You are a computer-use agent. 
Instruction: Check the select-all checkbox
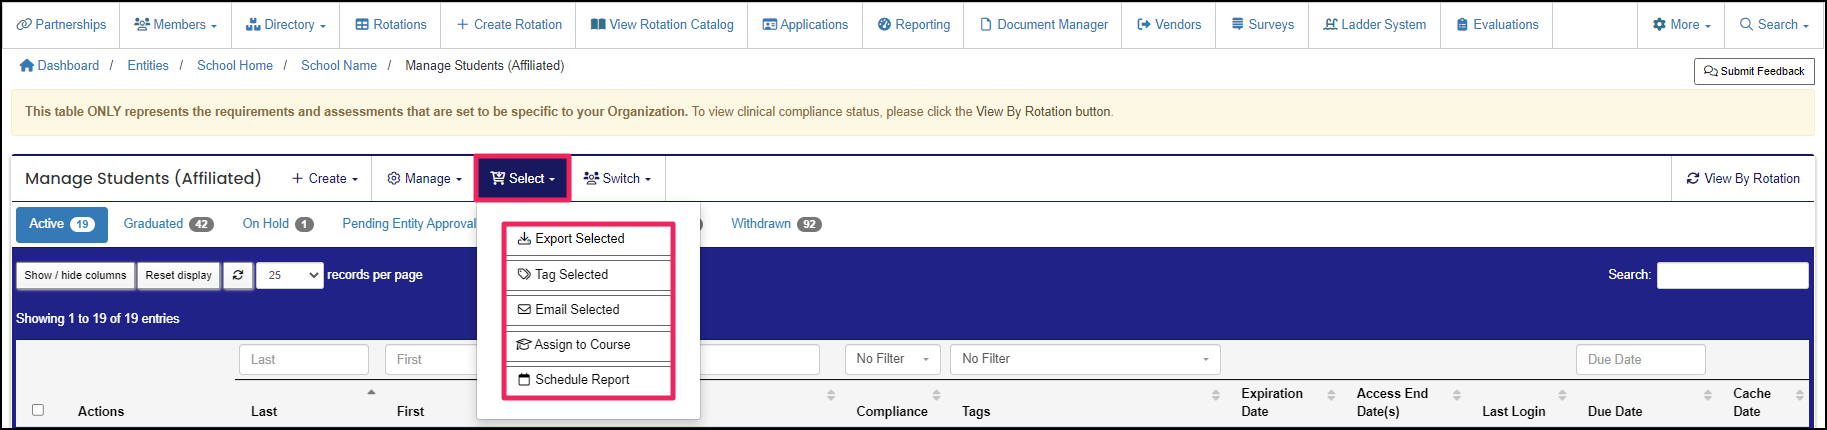click(x=38, y=410)
